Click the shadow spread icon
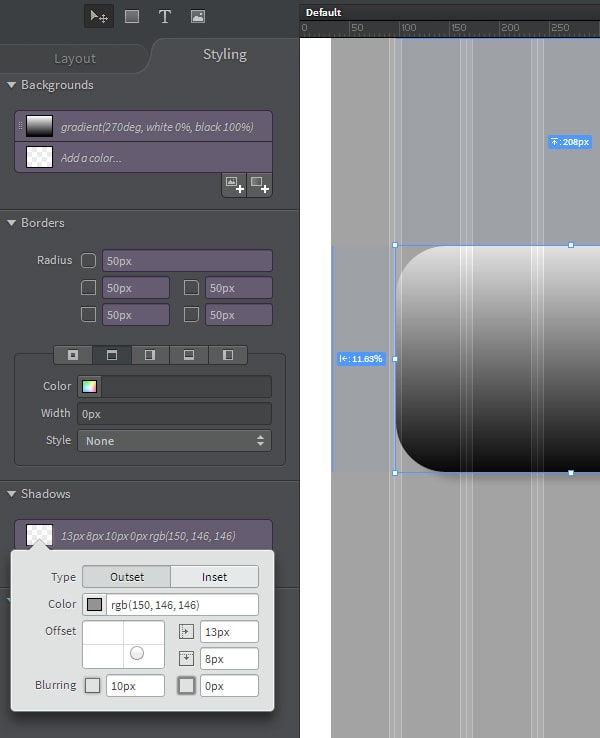This screenshot has width=600, height=738. click(186, 685)
